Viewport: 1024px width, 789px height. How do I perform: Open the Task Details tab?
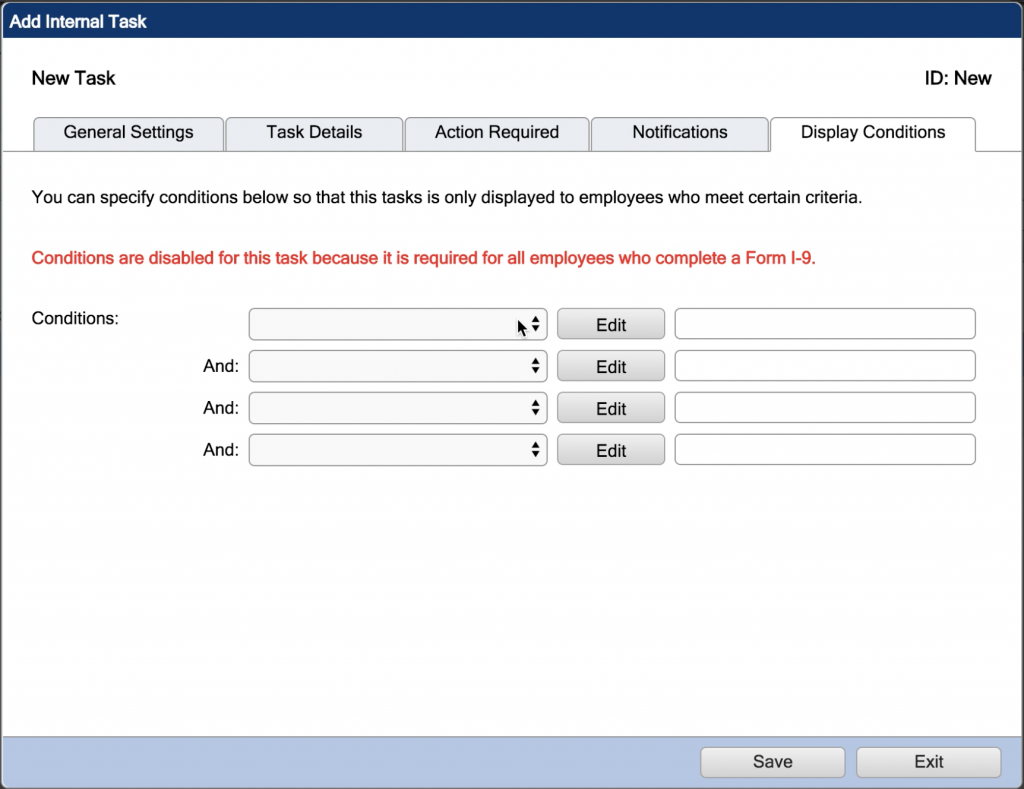click(x=314, y=133)
